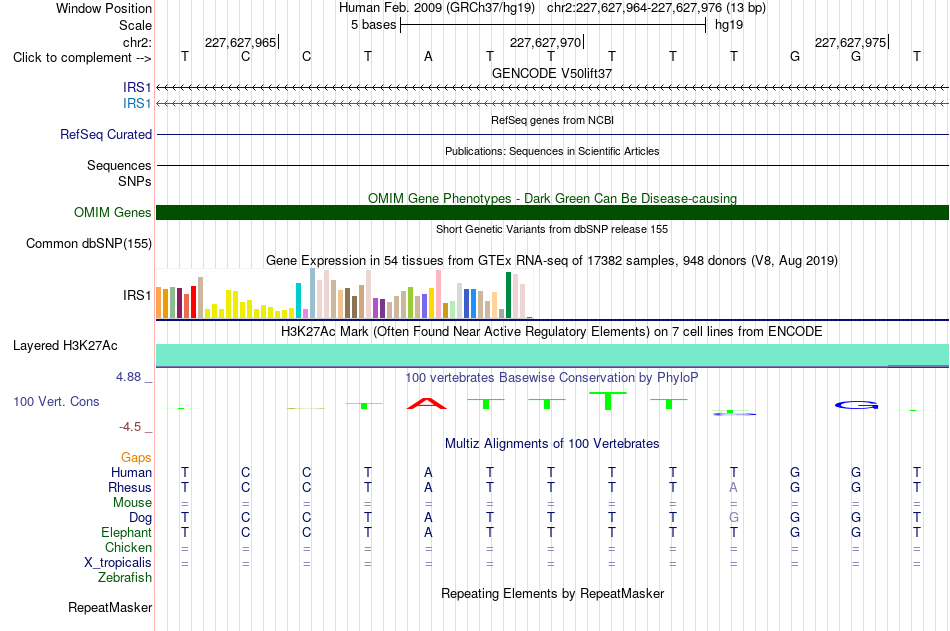Click the faded A mismatch in Rhesus row

coord(734,487)
